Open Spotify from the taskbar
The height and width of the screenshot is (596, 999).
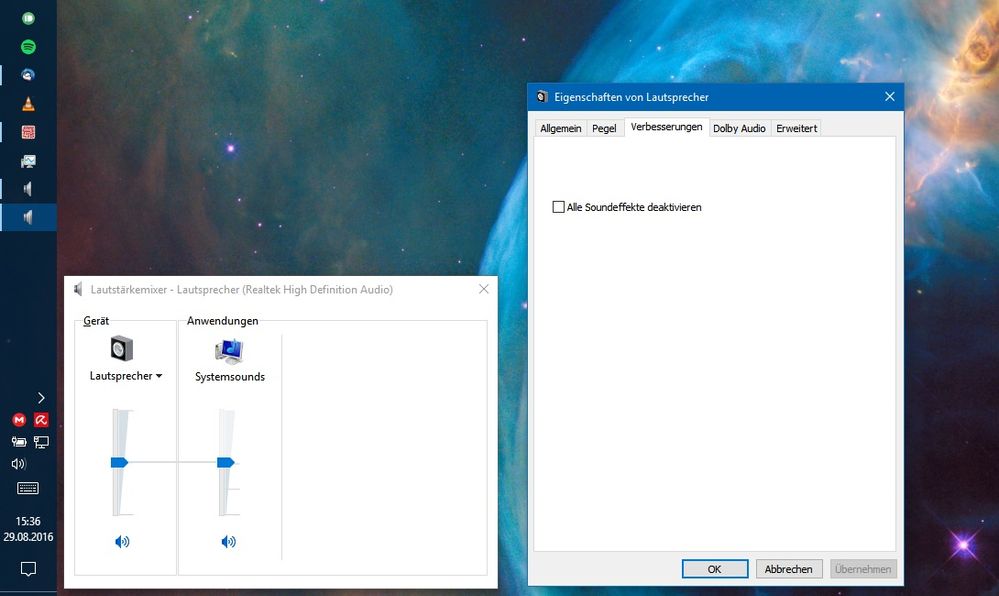28,47
